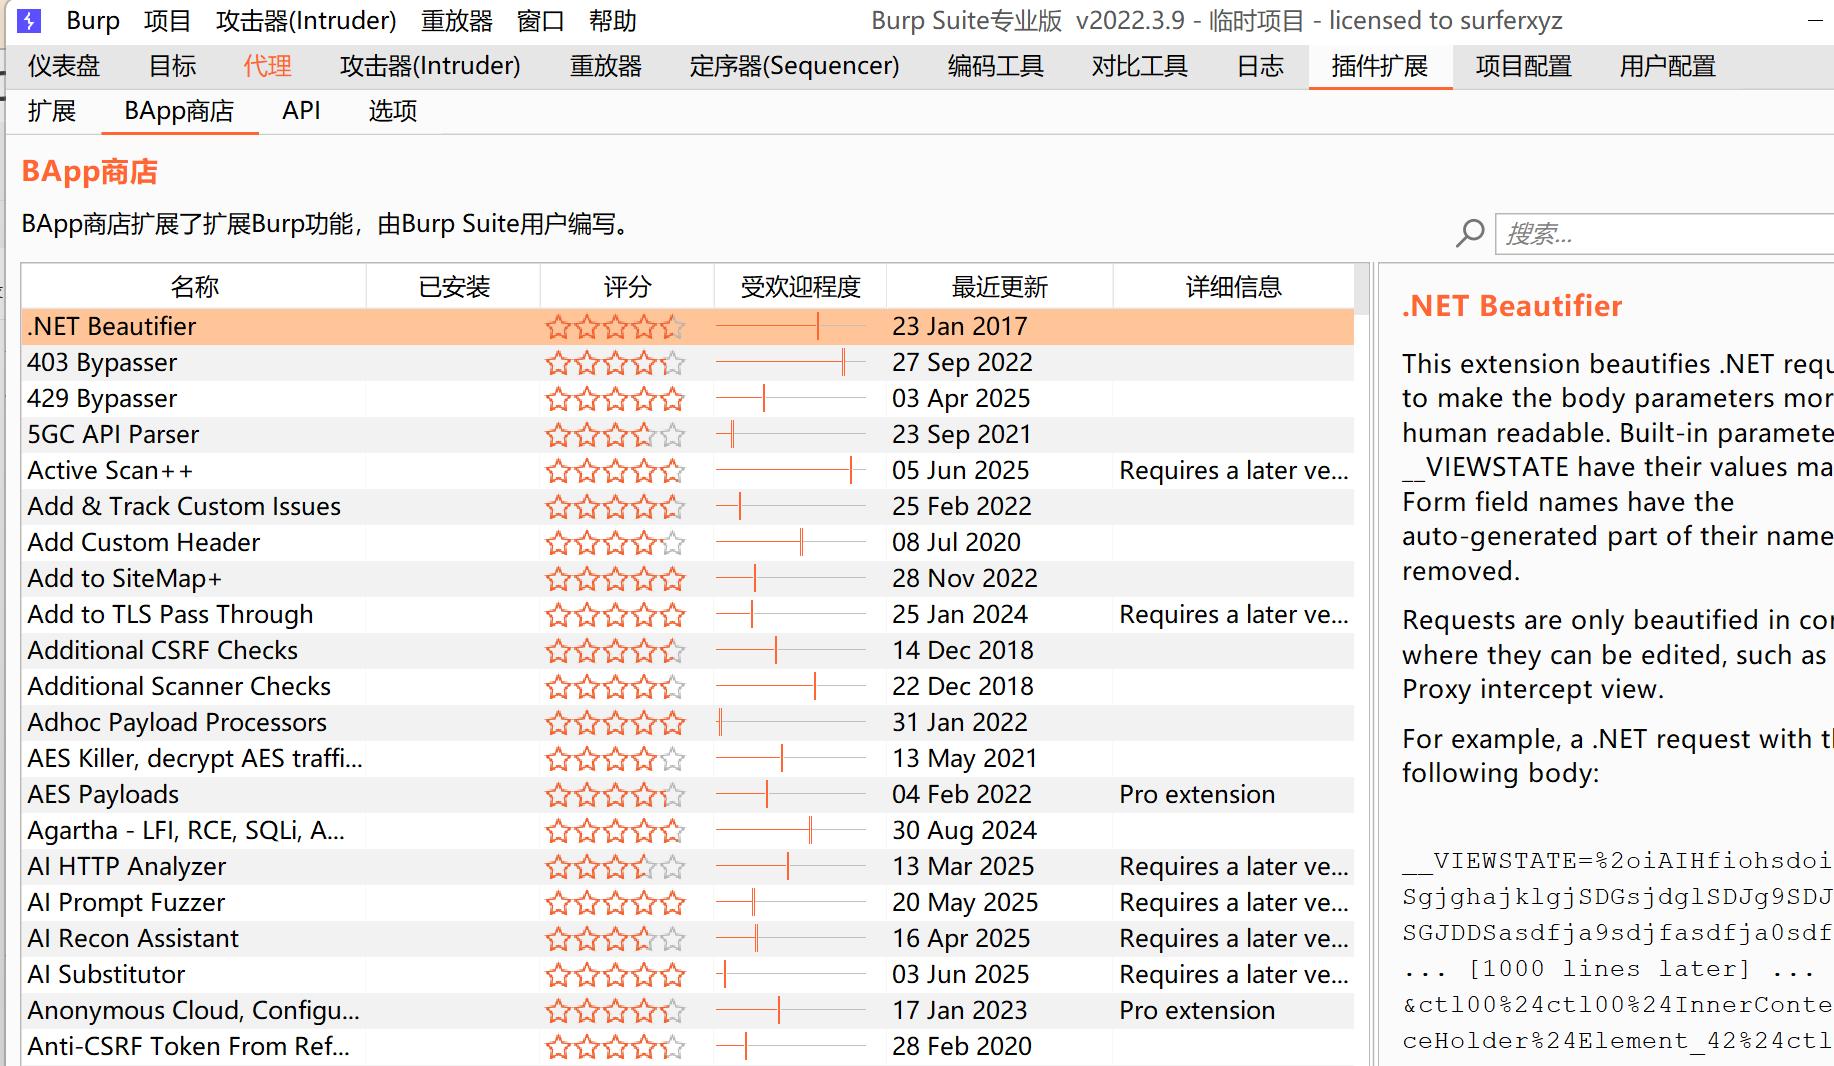Click the .NET Beautifier details heading
Viewport: 1834px width, 1066px height.
(x=1512, y=306)
